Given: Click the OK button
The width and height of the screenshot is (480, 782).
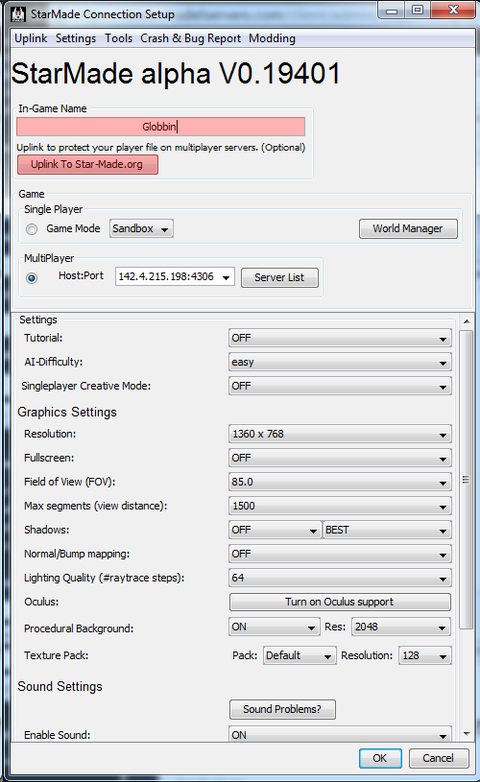Looking at the screenshot, I should [380, 758].
